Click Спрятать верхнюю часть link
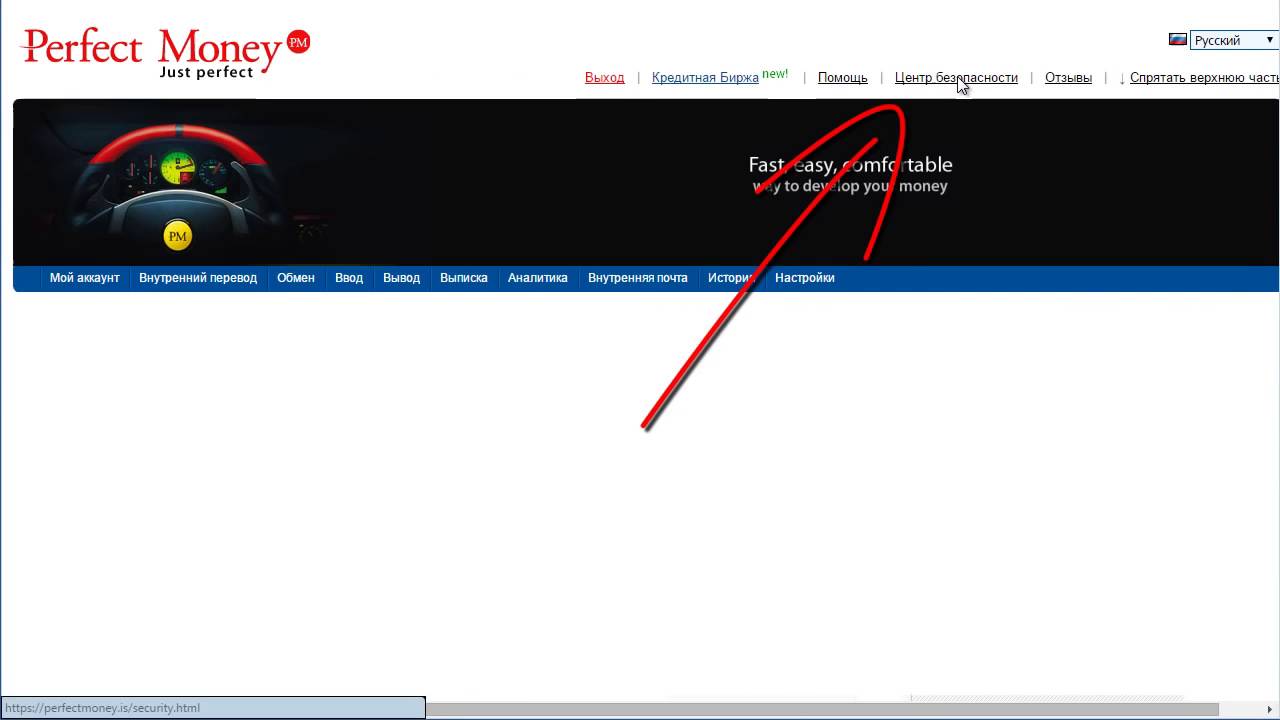 click(1204, 77)
